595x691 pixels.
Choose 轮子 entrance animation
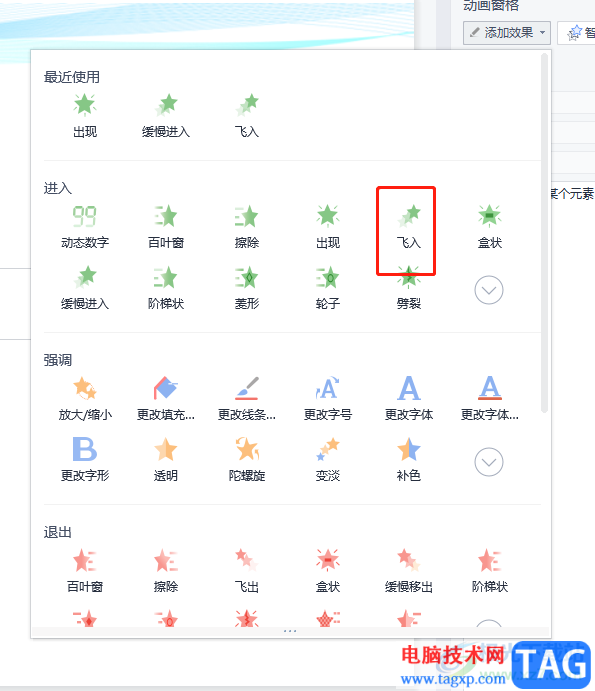(x=328, y=288)
